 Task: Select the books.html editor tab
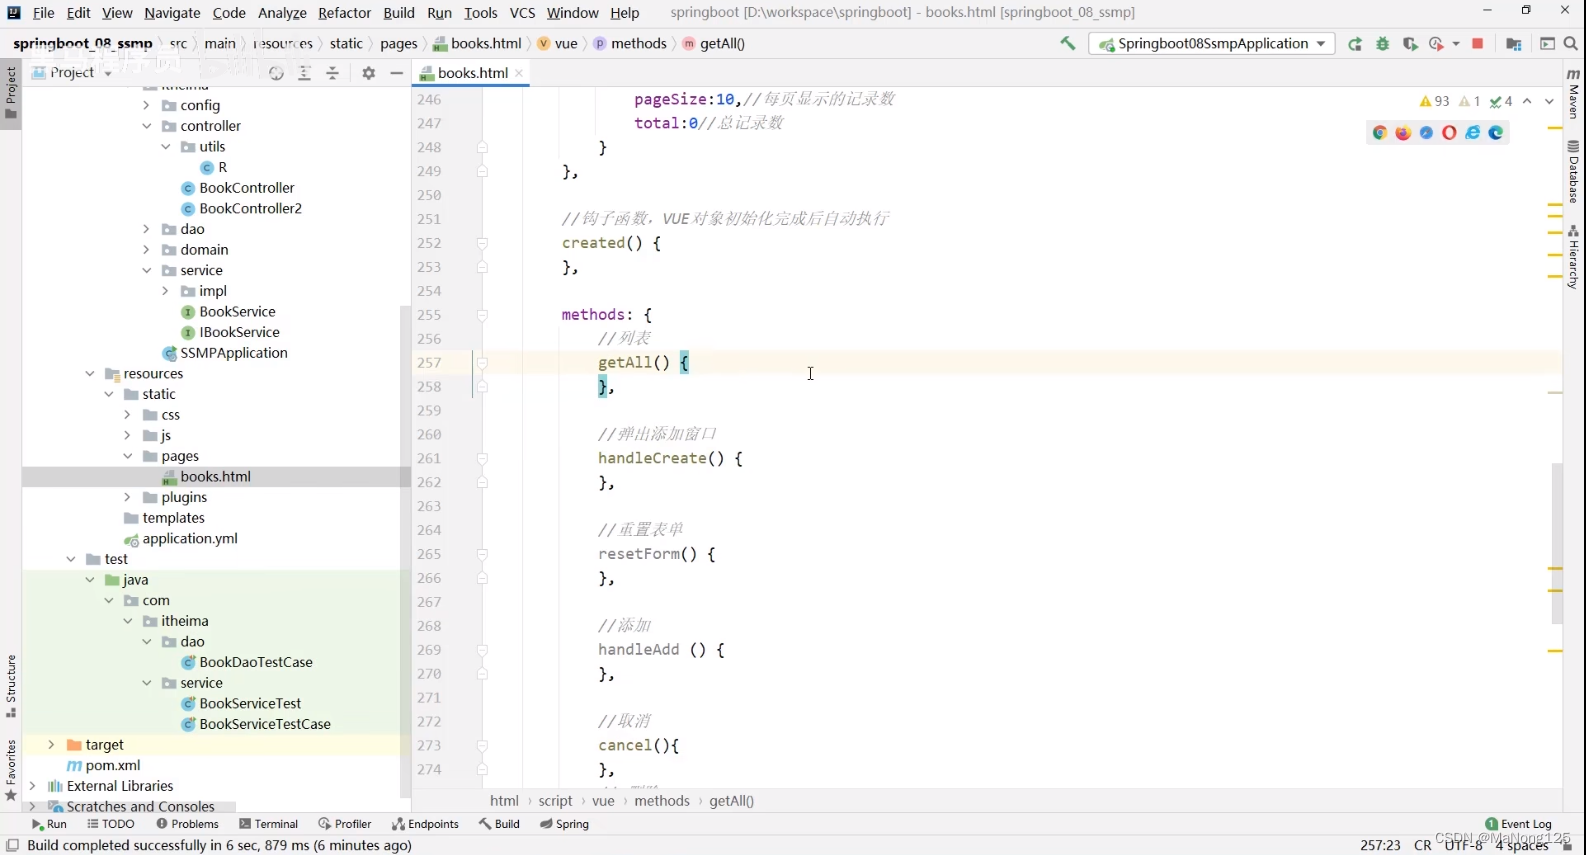click(x=472, y=73)
